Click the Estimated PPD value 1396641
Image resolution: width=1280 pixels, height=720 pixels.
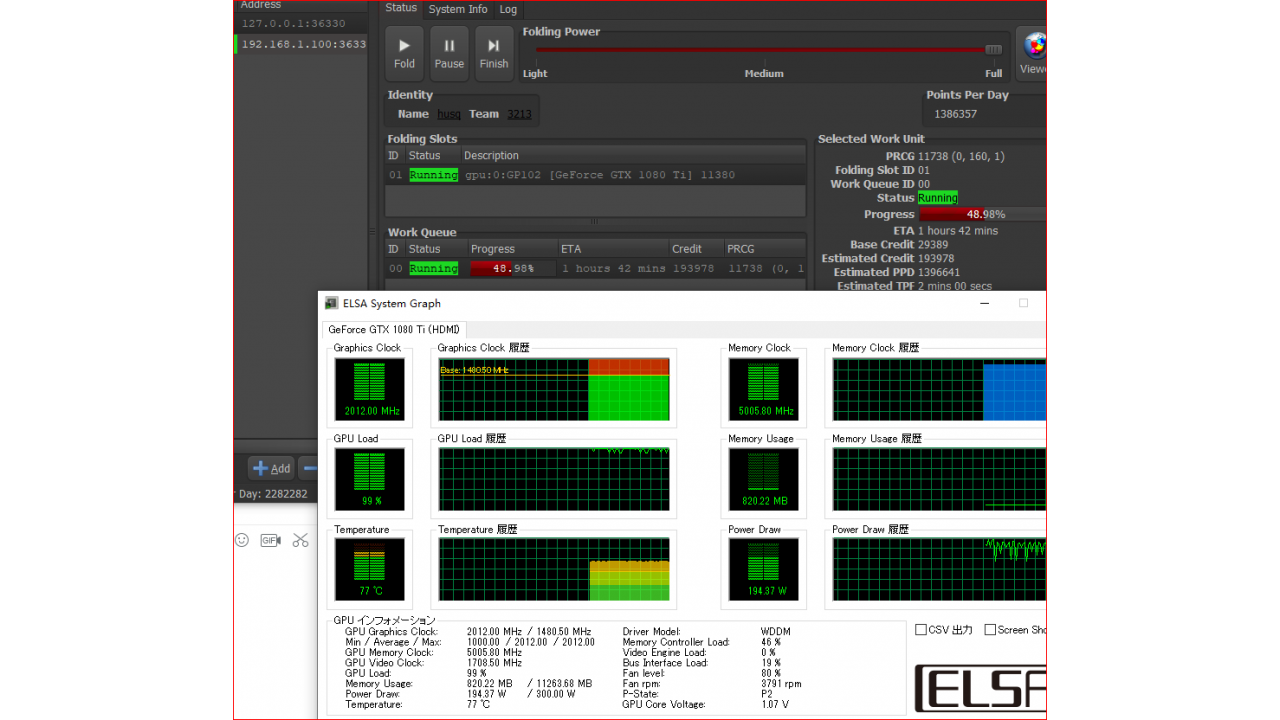point(939,272)
